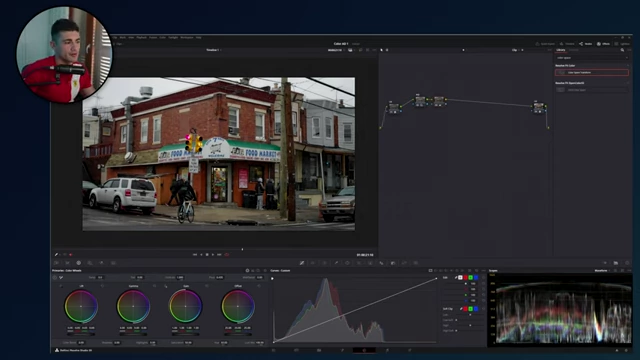This screenshot has height=360, width=640.
Task: Toggle the Effects panel button
Action: click(603, 44)
